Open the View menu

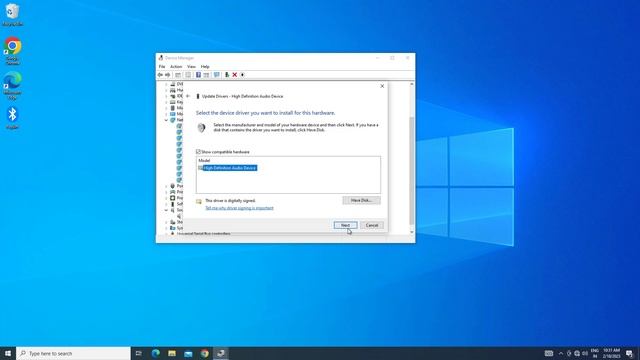tap(191, 67)
